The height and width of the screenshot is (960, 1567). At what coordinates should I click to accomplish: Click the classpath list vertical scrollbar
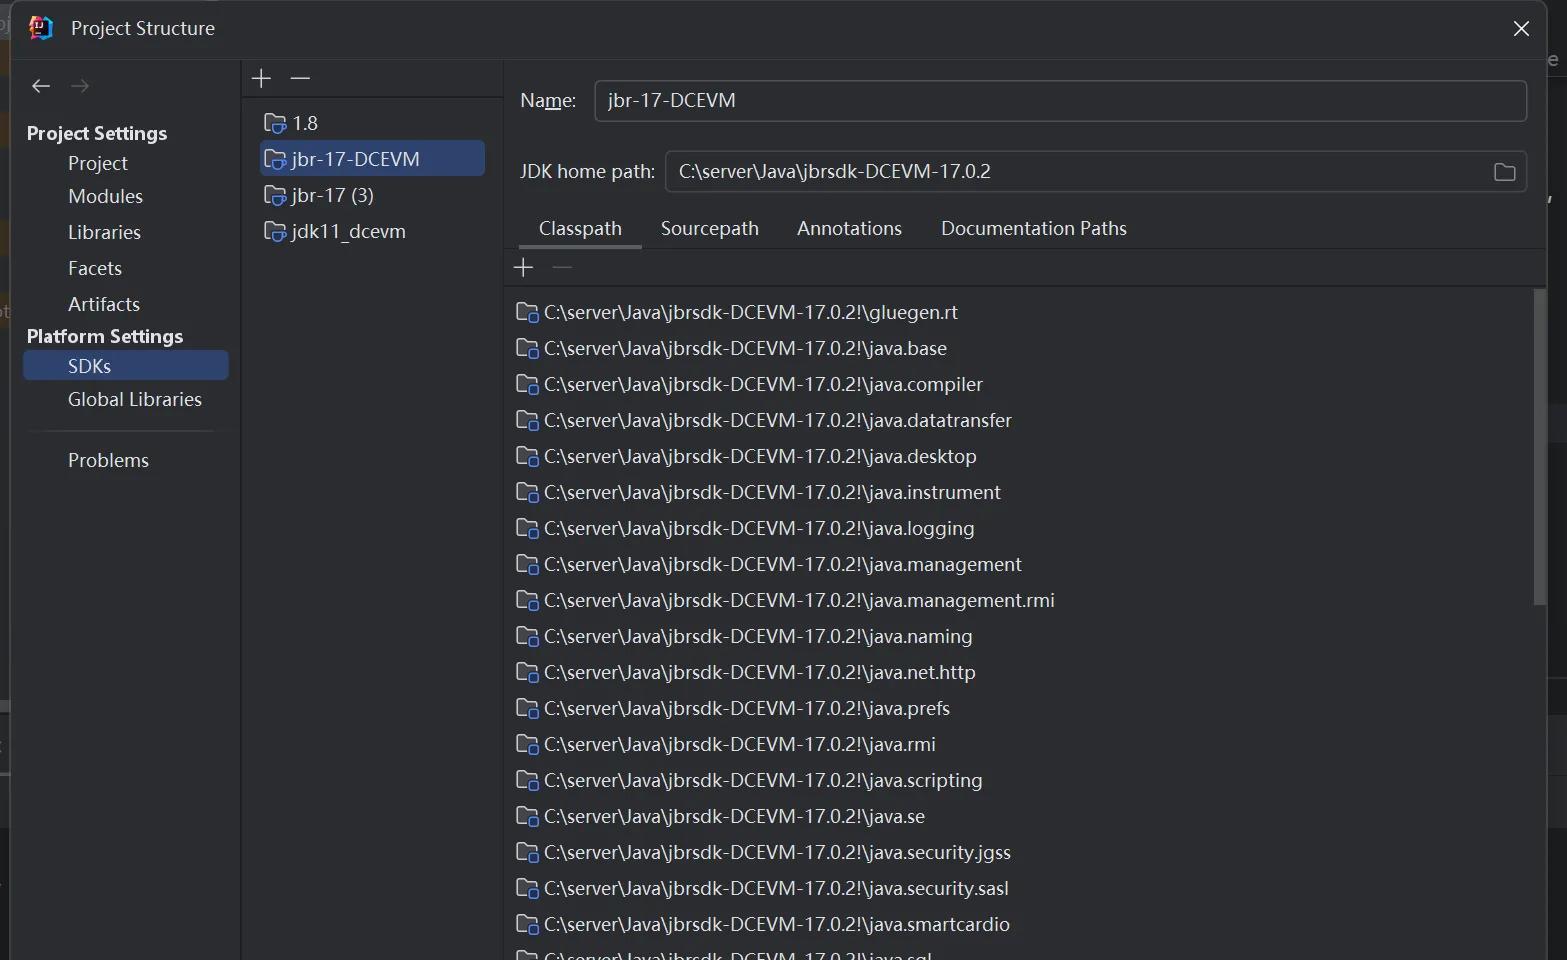[1539, 447]
